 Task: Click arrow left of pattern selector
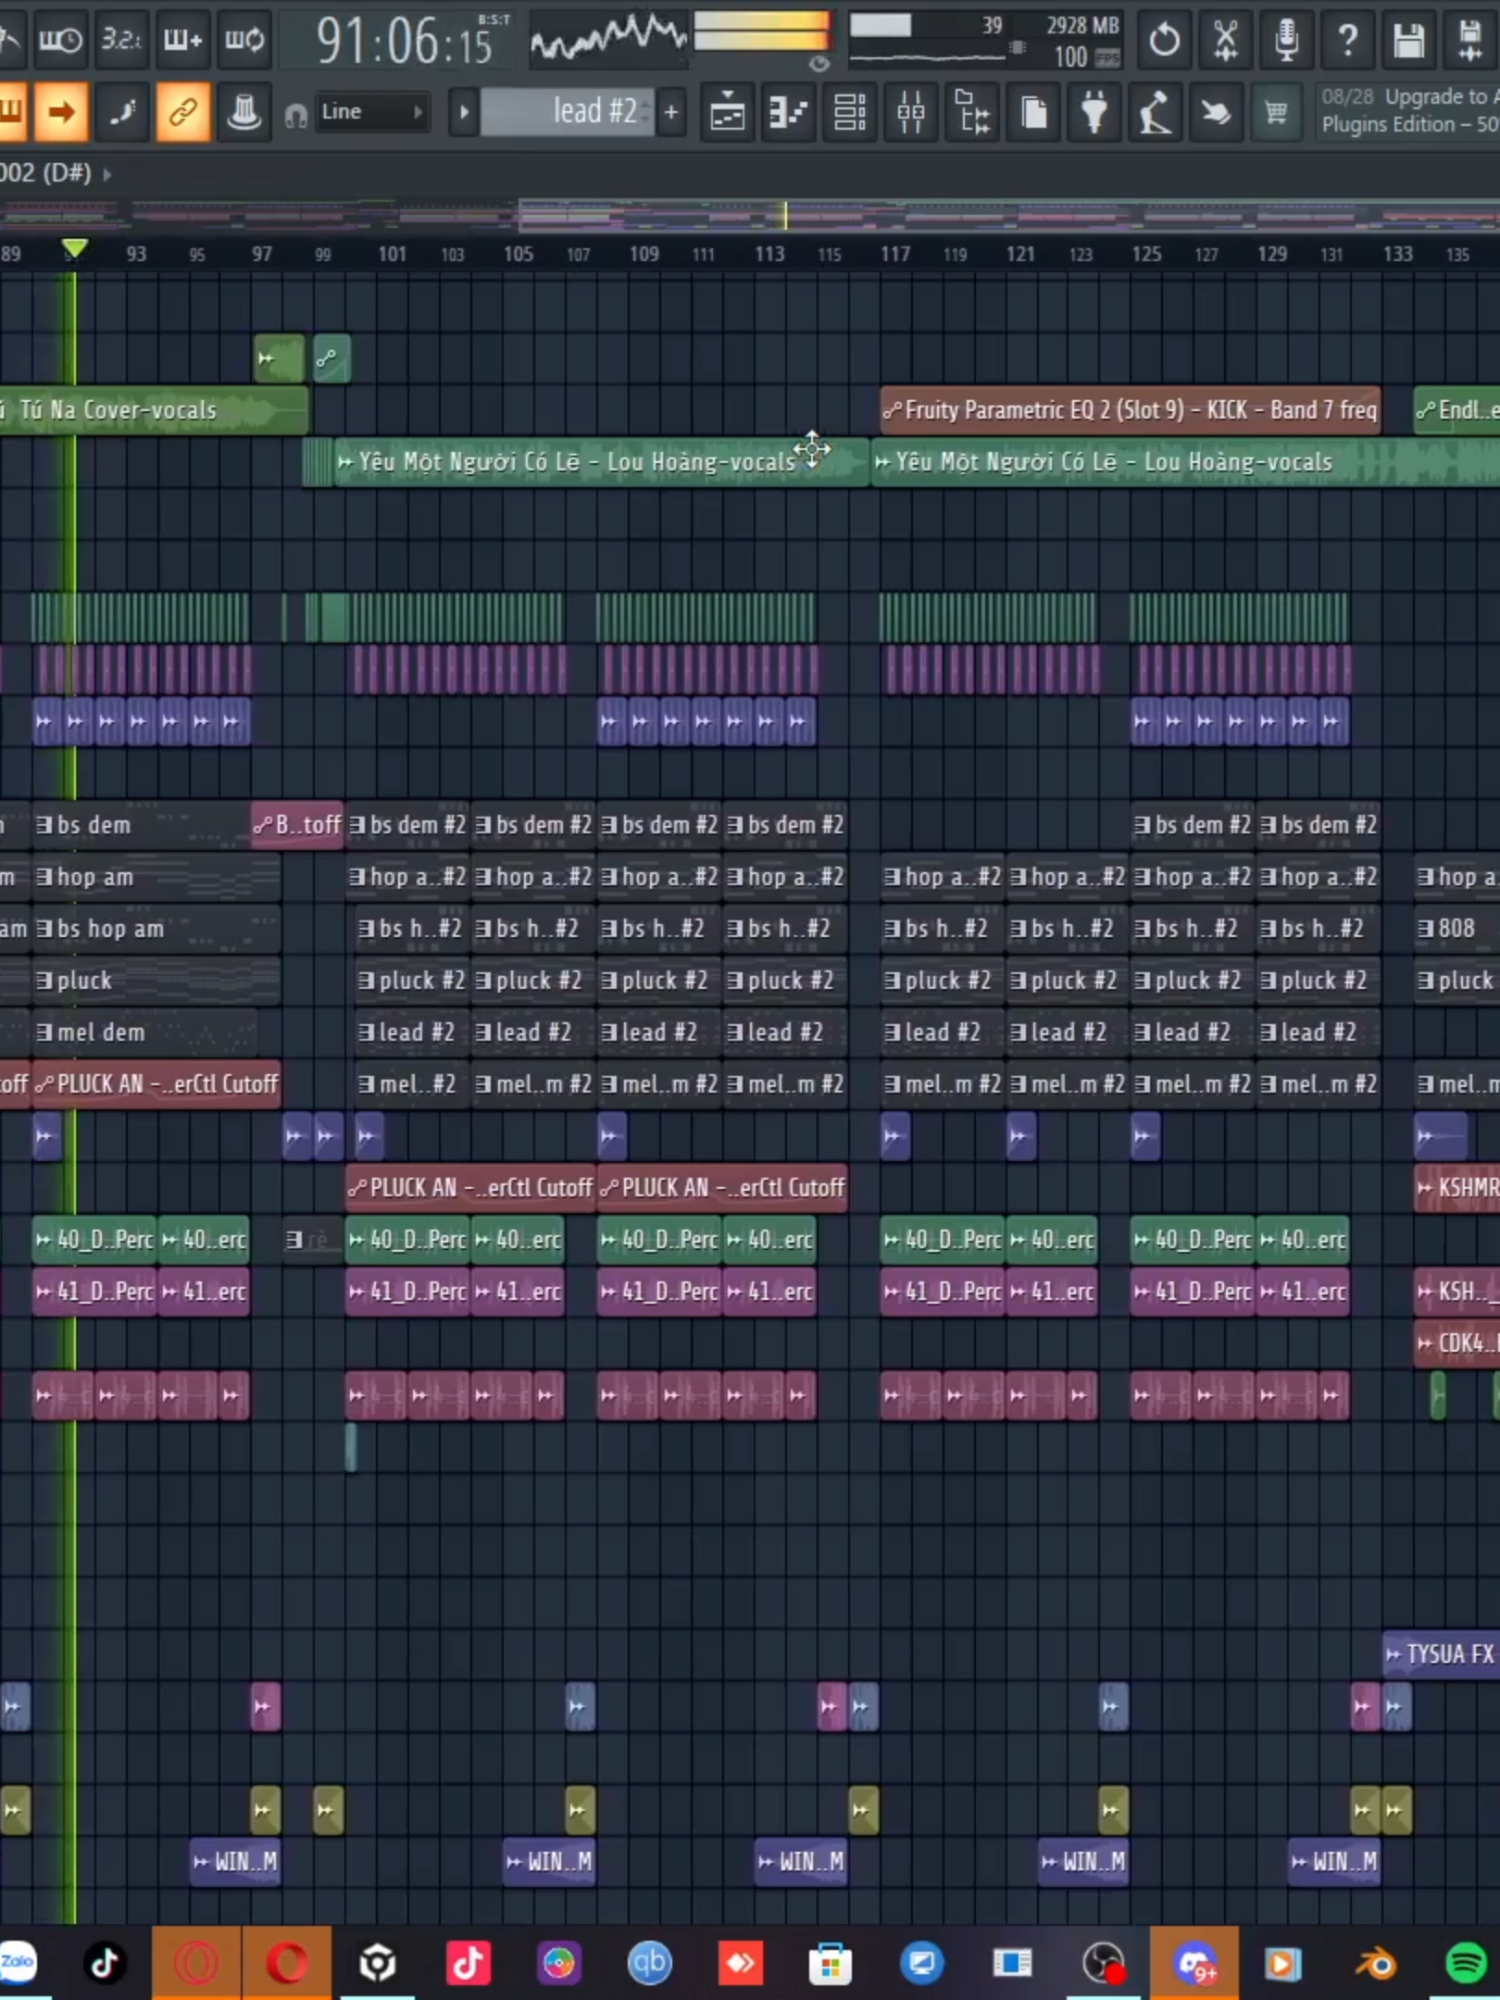click(463, 112)
